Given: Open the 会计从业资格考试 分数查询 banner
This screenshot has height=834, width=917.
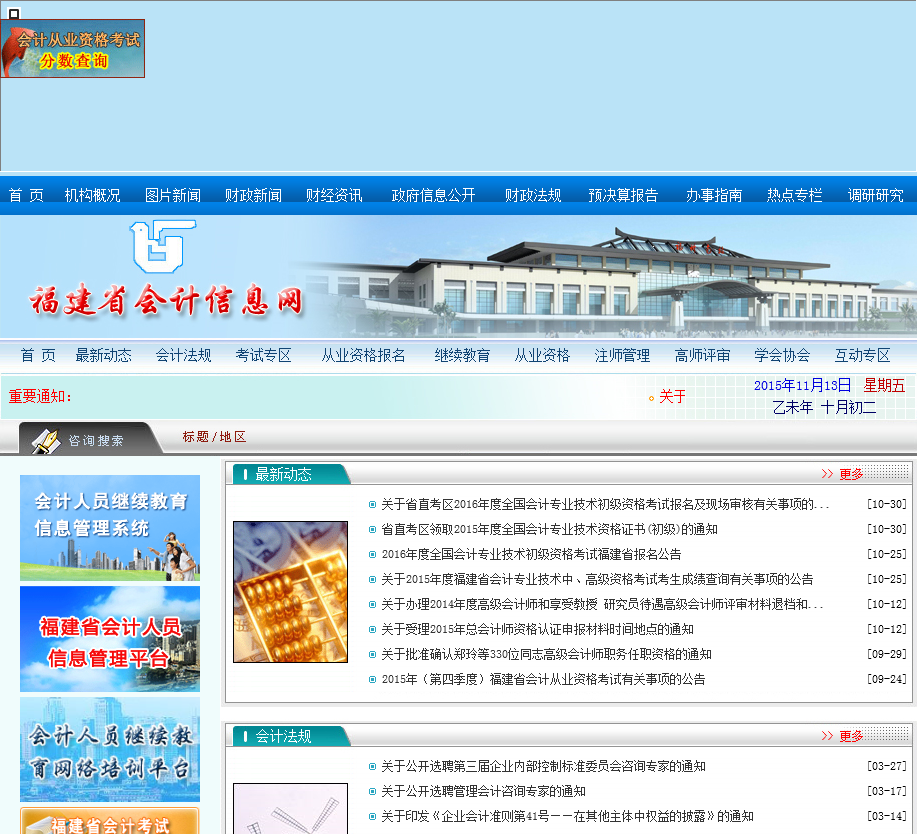Looking at the screenshot, I should tap(73, 49).
